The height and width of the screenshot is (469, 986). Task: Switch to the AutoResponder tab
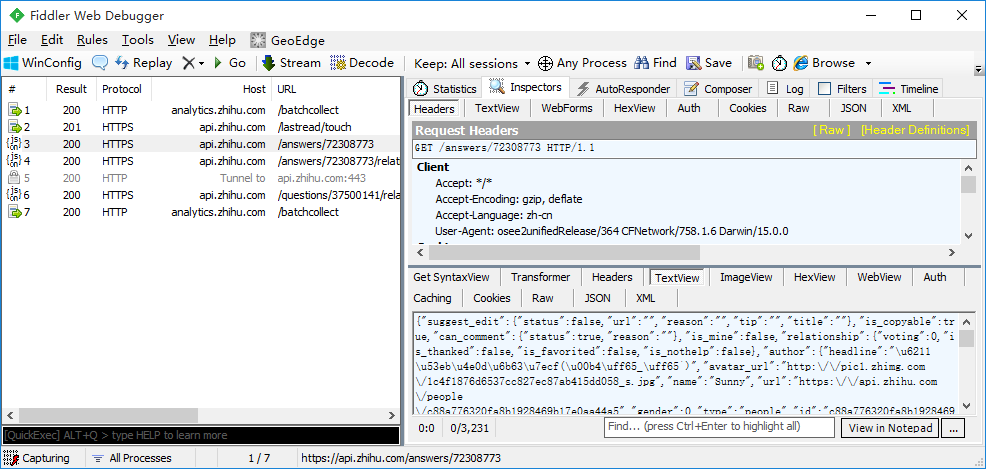point(624,89)
